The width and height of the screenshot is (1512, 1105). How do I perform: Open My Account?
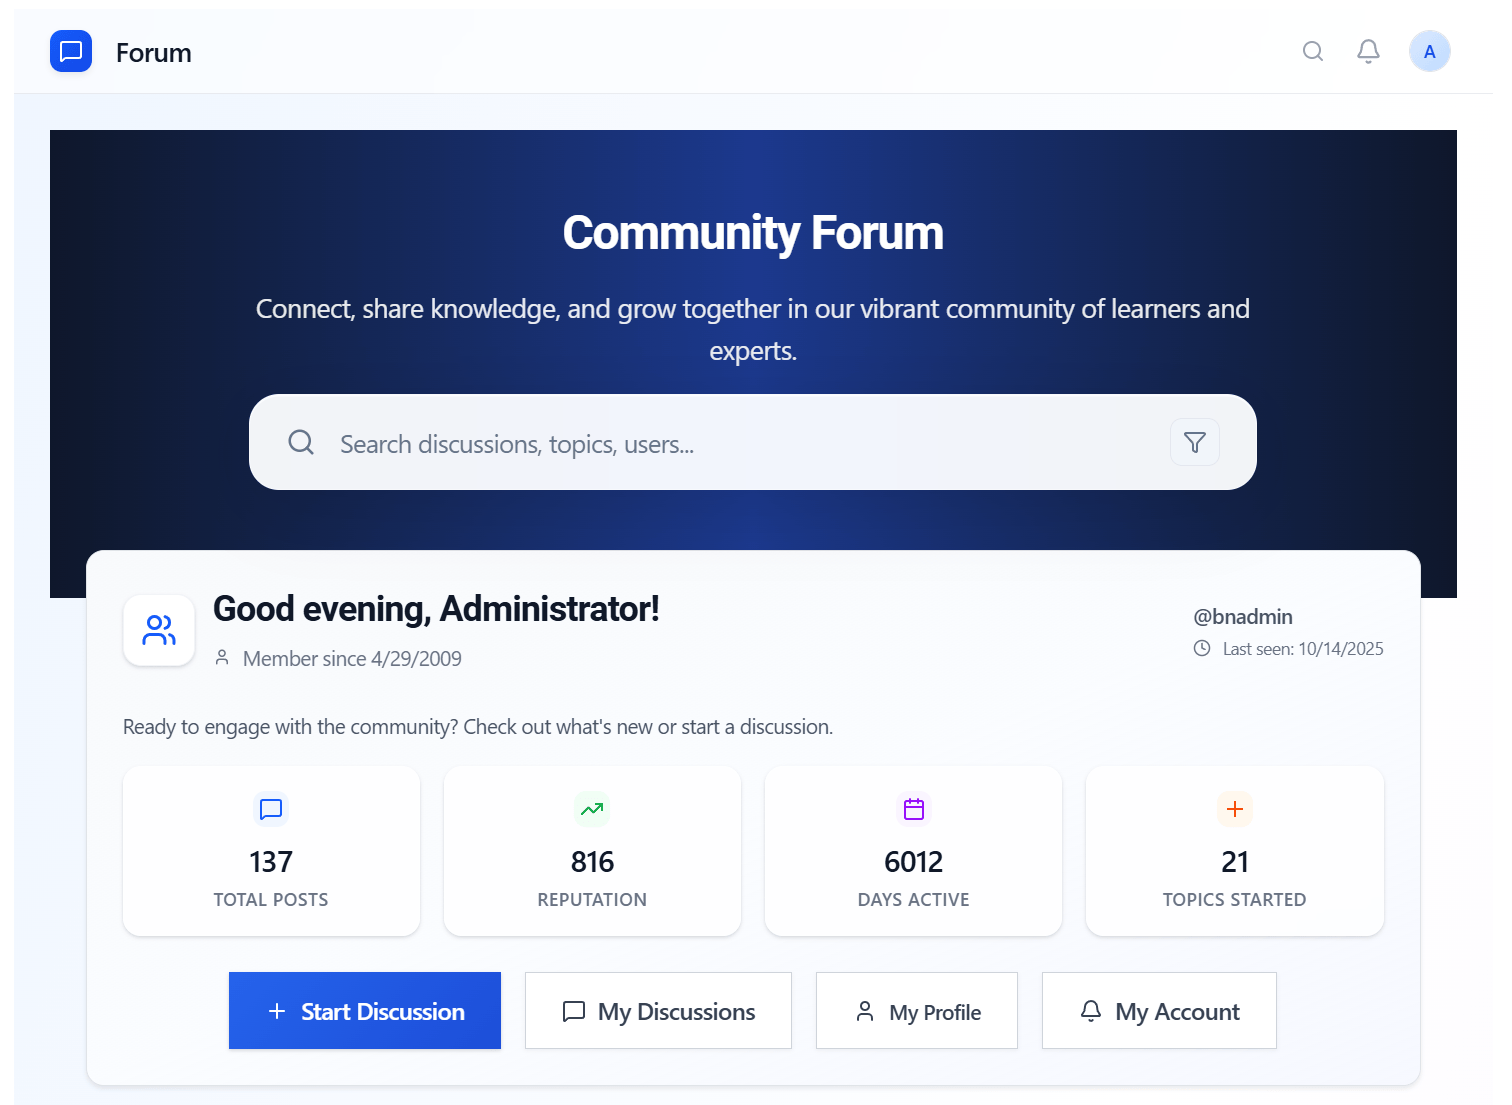coord(1159,1011)
